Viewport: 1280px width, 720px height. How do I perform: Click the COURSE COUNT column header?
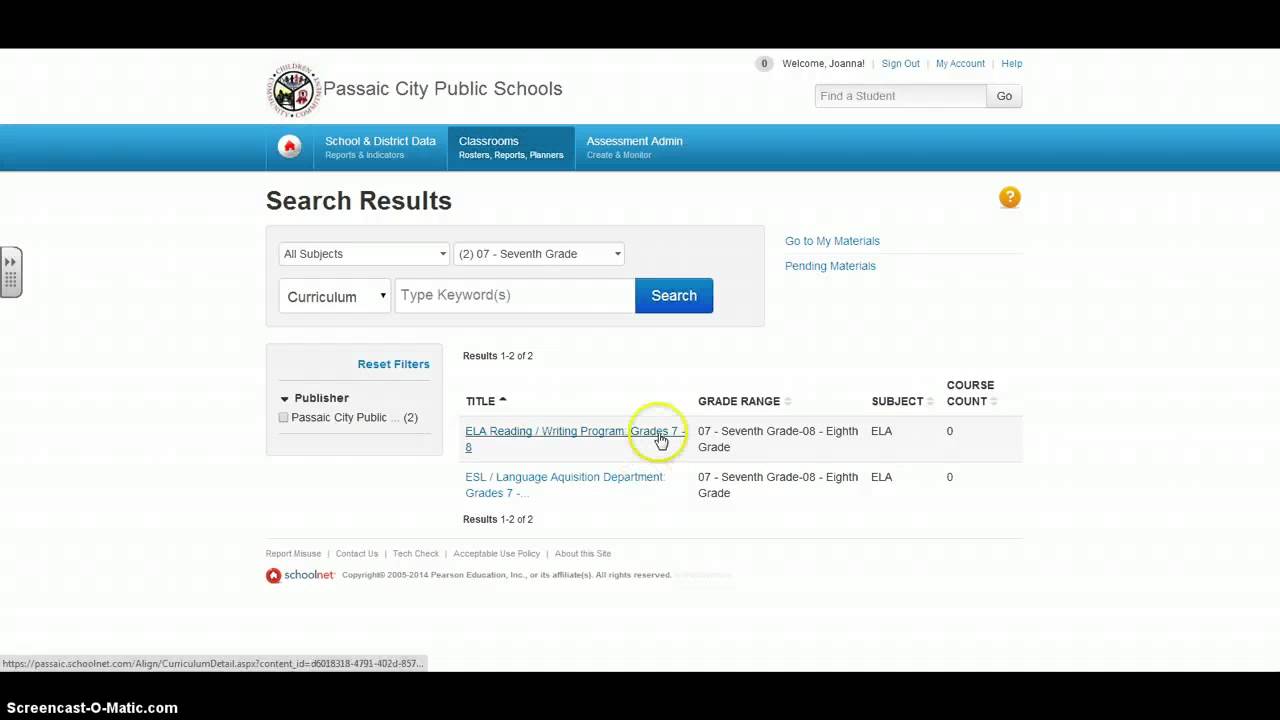pos(970,393)
